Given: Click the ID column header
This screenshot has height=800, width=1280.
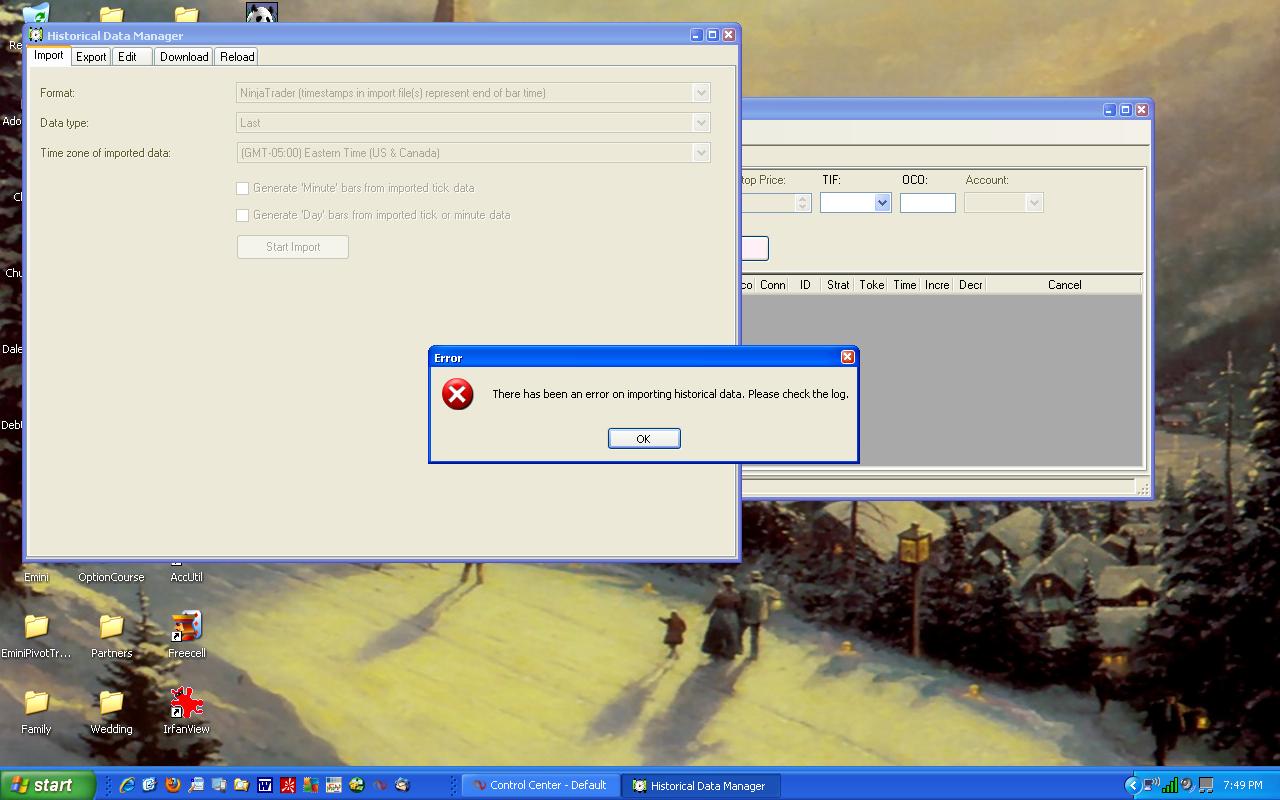Looking at the screenshot, I should [805, 285].
